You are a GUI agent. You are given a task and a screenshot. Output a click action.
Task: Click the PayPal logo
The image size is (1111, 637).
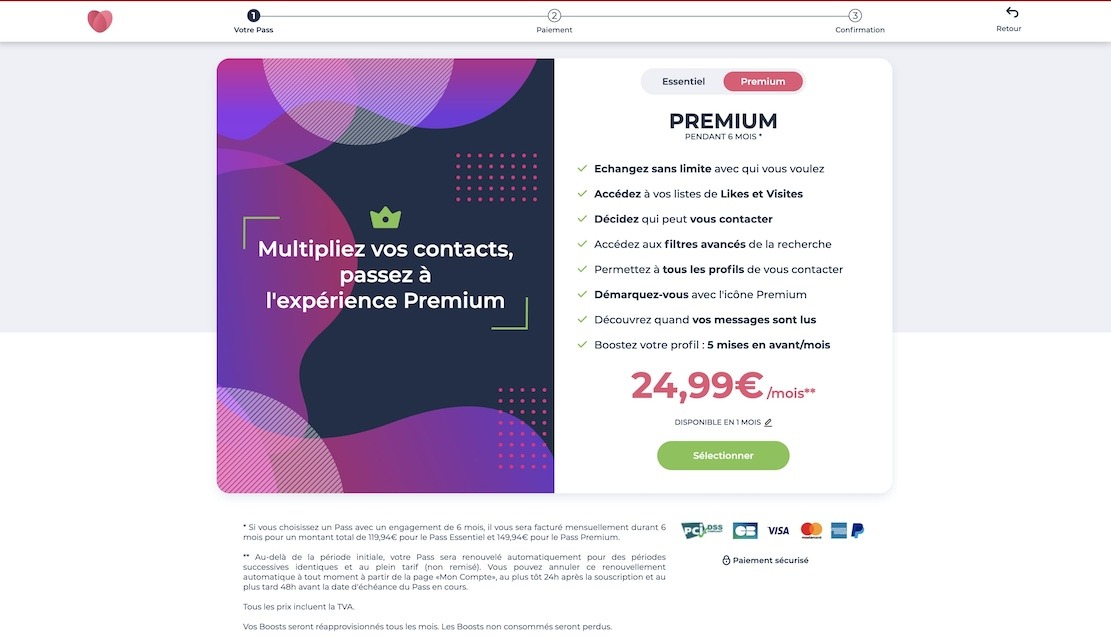[857, 530]
